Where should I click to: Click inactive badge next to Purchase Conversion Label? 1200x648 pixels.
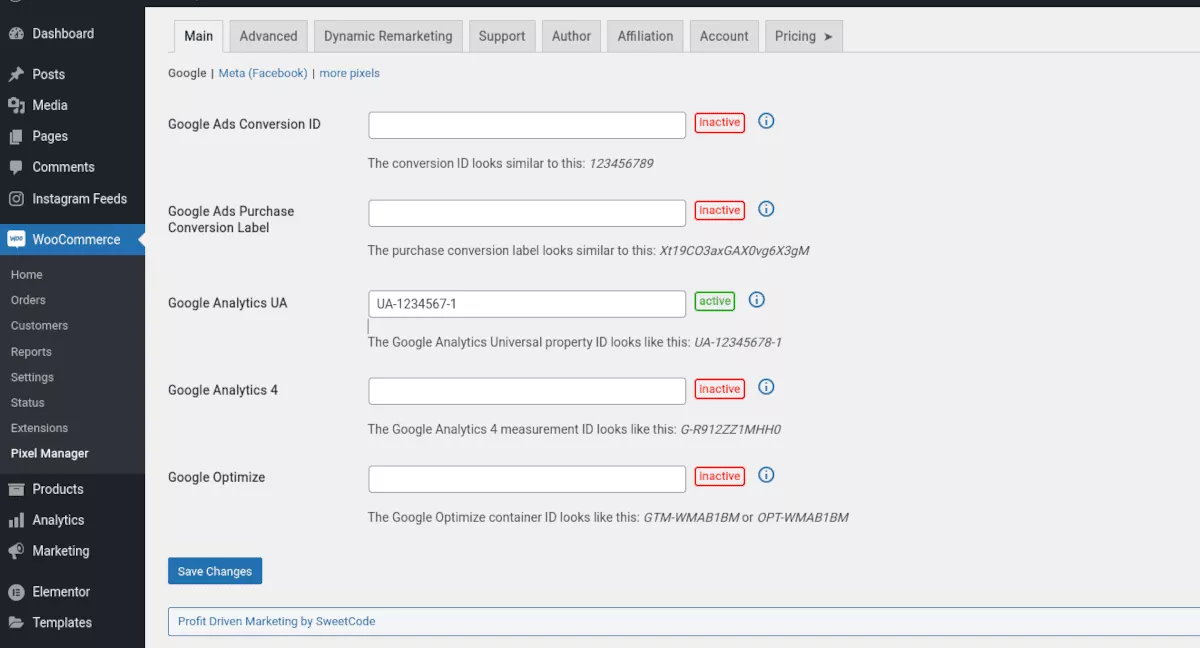click(x=720, y=211)
